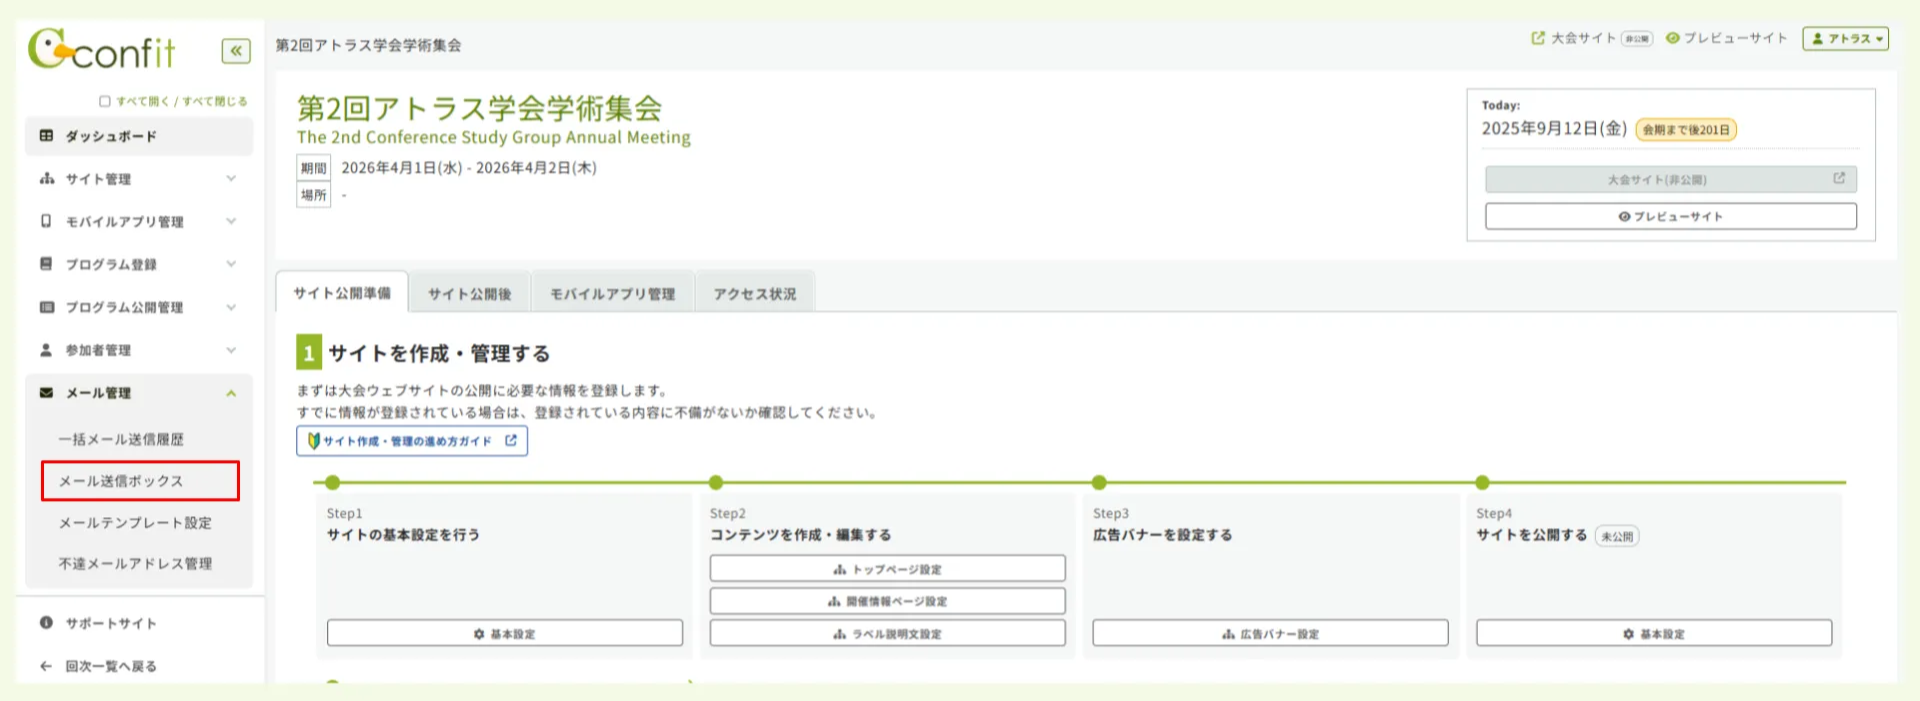
Task: Click the external-link icon in 大会サイト(非公開) button
Action: (x=1839, y=178)
